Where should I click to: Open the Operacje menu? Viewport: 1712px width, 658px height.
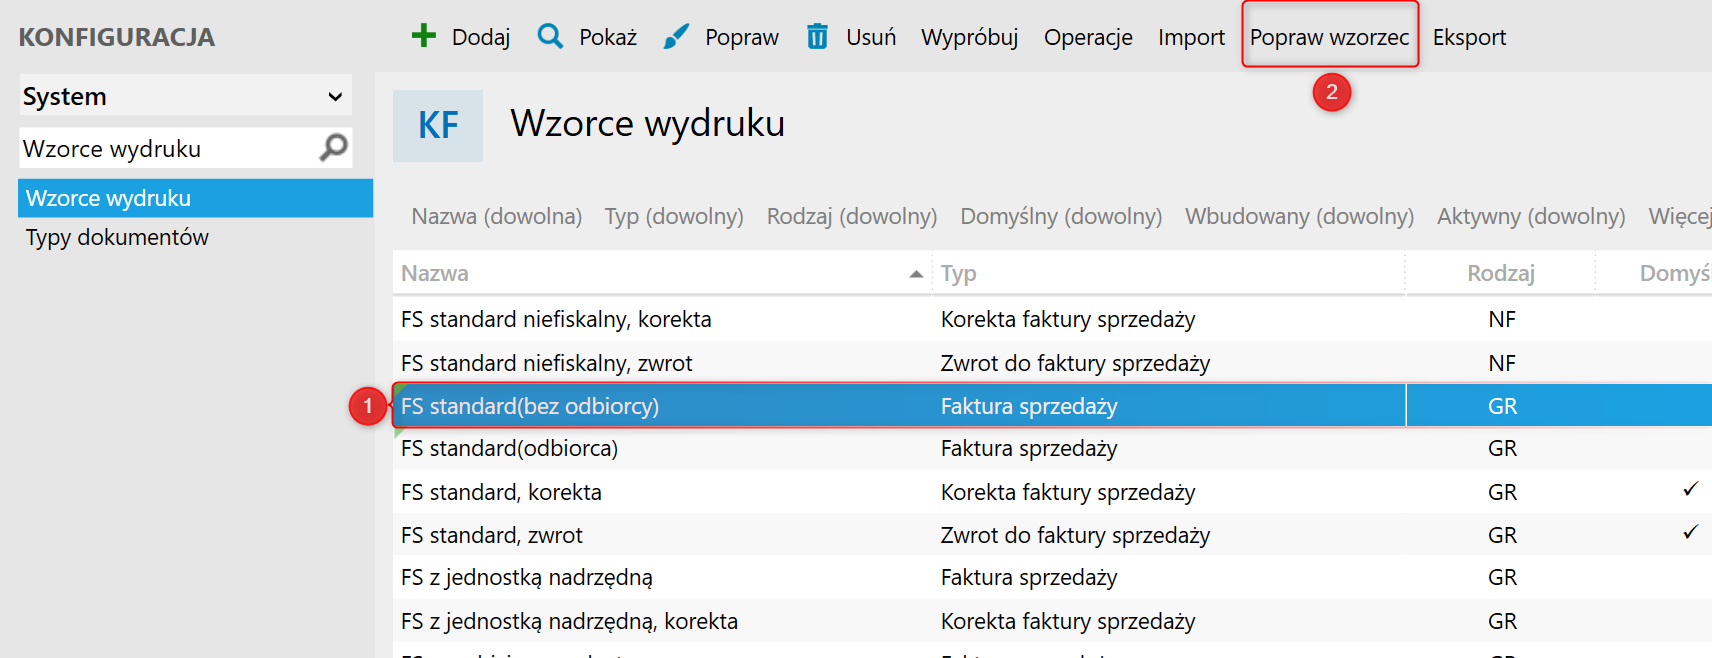coord(1088,37)
